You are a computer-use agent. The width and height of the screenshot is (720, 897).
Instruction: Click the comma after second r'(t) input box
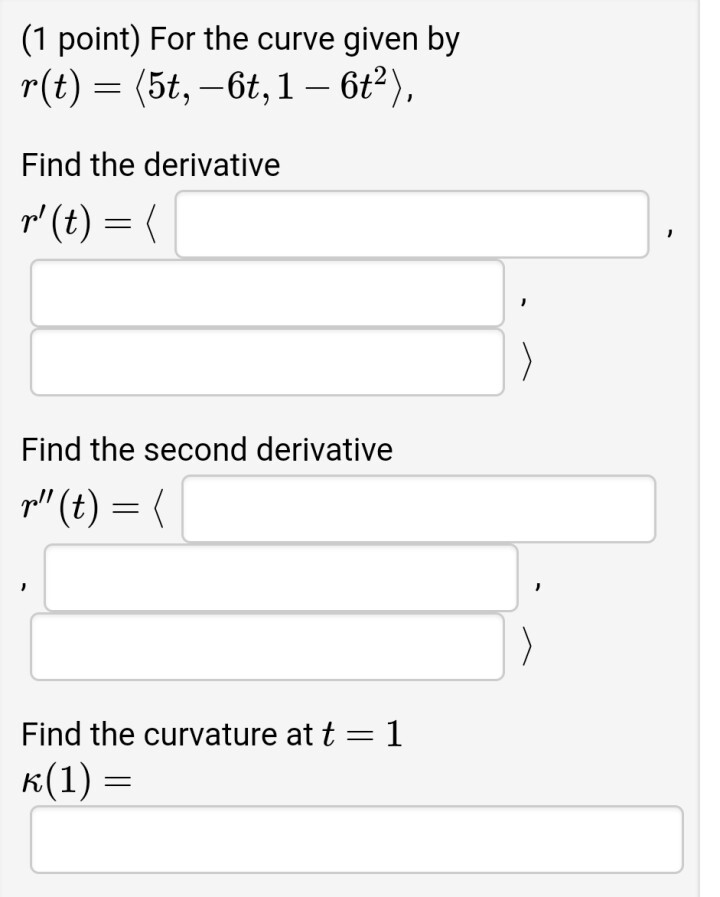tap(523, 301)
